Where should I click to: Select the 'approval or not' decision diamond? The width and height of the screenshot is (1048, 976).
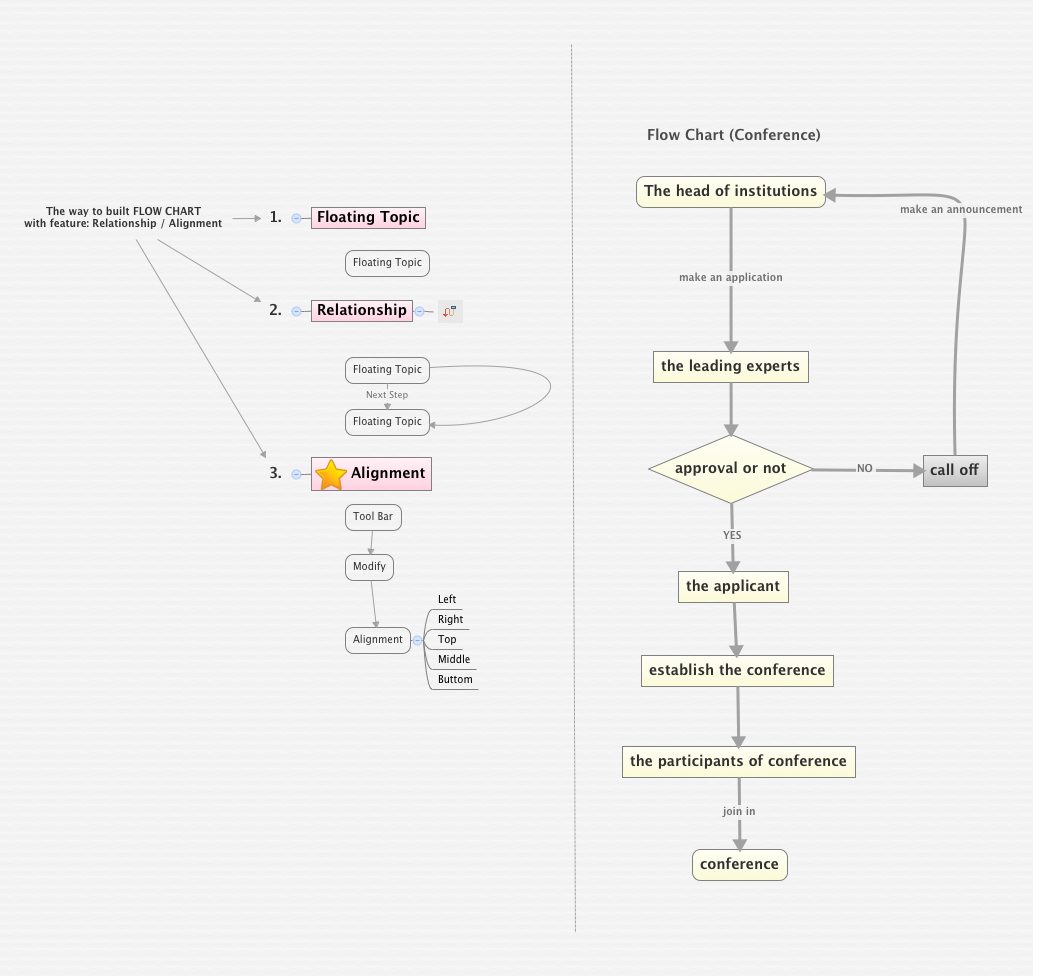[729, 467]
